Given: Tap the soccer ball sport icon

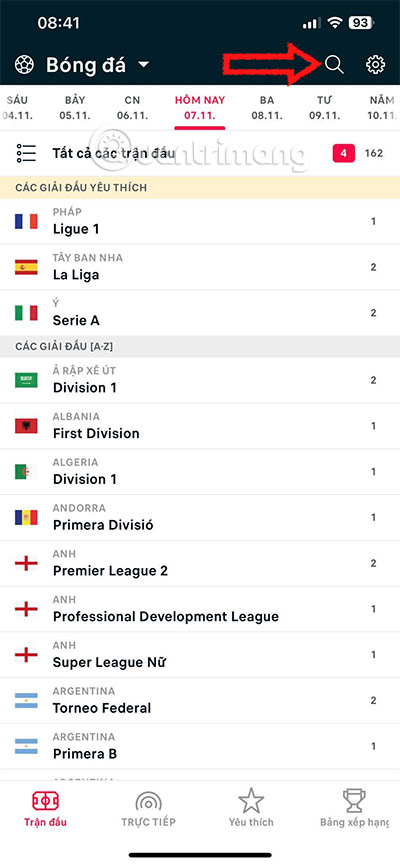Looking at the screenshot, I should (x=24, y=65).
